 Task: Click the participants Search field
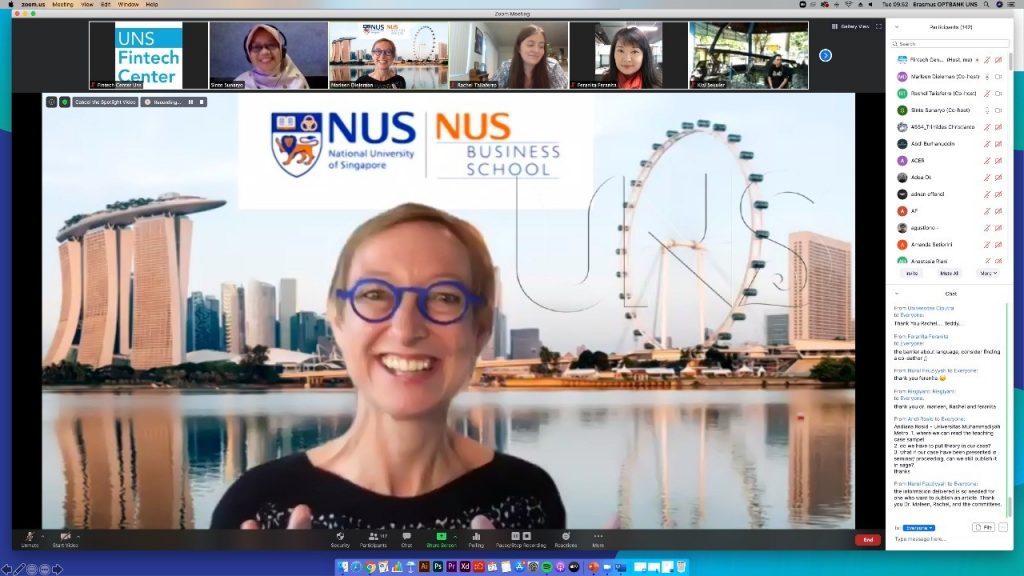click(x=950, y=44)
